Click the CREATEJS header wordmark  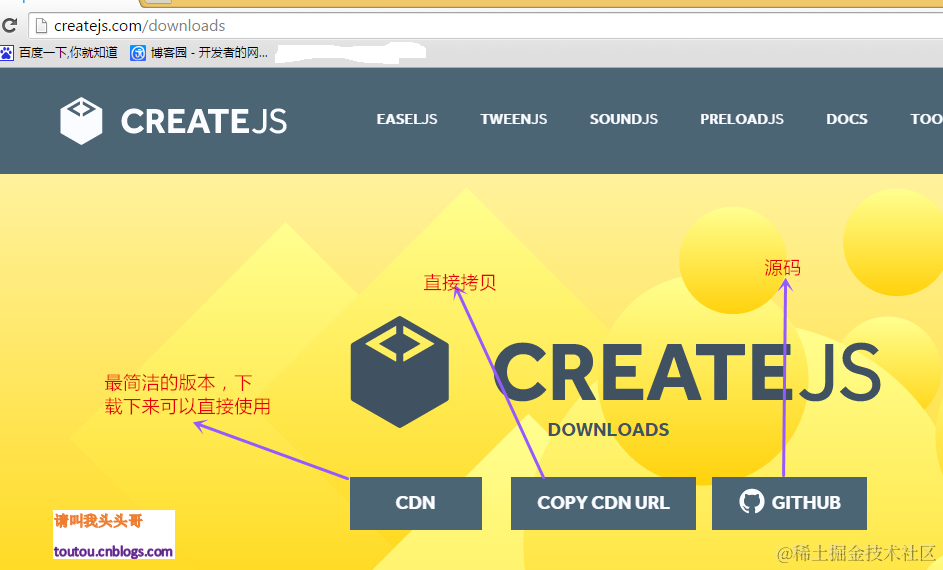click(204, 121)
